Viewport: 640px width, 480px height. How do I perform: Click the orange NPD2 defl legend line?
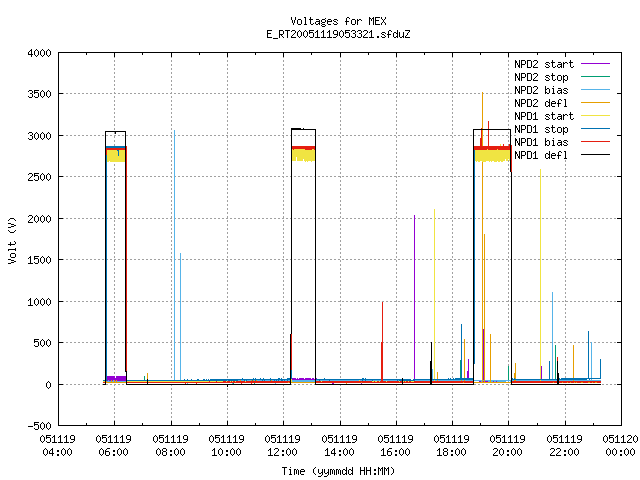(x=596, y=103)
